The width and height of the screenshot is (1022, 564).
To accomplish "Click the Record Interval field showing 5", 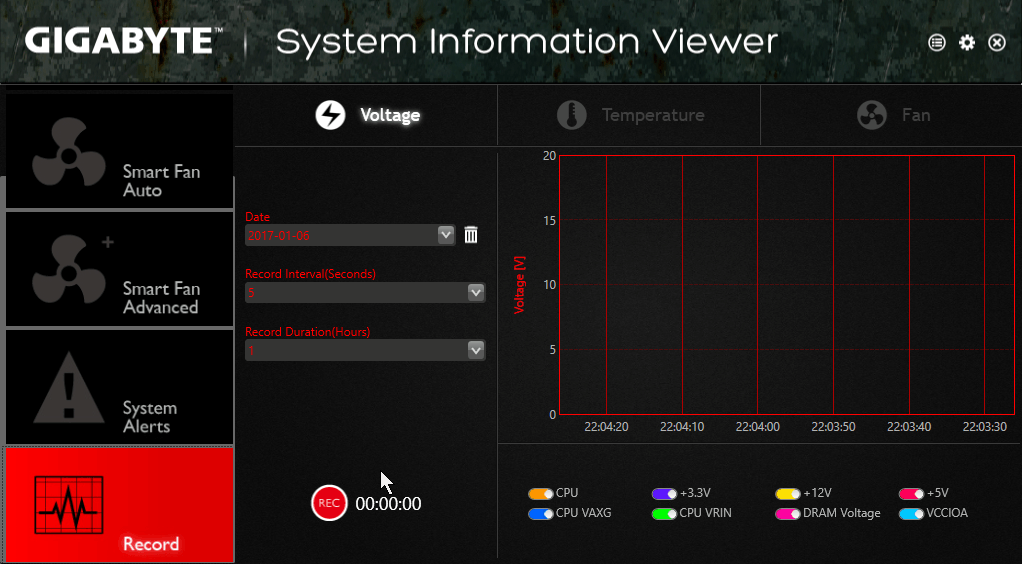I will pos(365,293).
